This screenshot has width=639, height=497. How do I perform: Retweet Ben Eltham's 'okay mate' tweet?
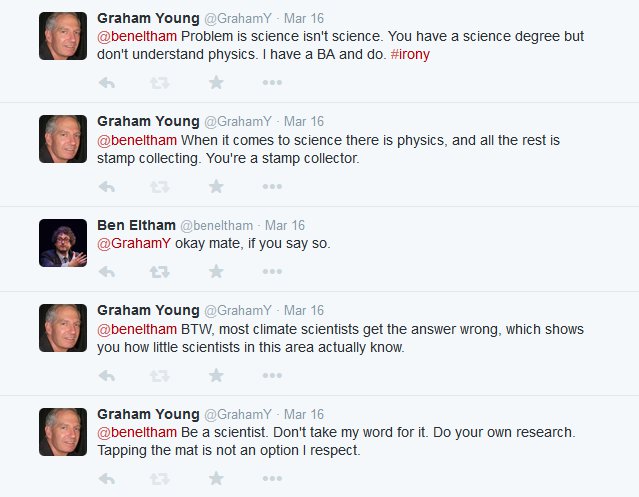[x=159, y=271]
